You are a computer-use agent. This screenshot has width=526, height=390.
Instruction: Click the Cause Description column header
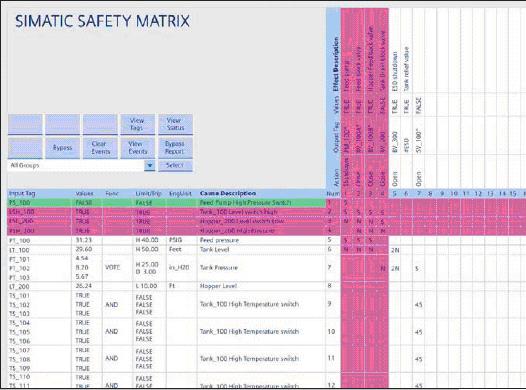pyautogui.click(x=228, y=193)
